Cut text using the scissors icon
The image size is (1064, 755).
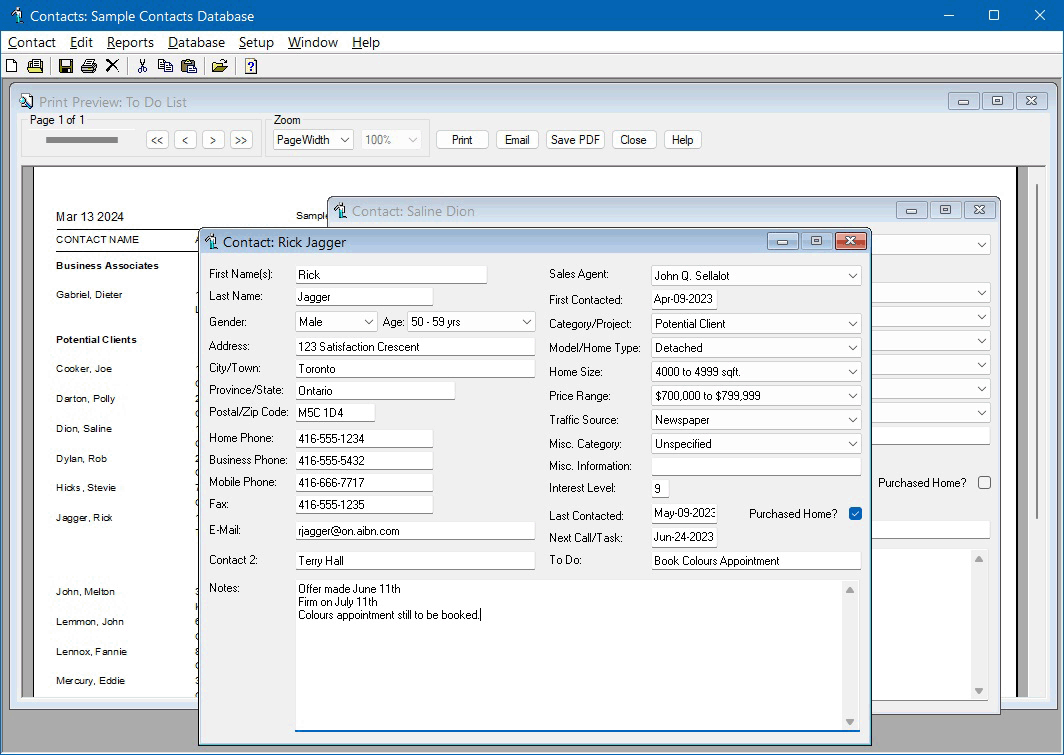(141, 65)
